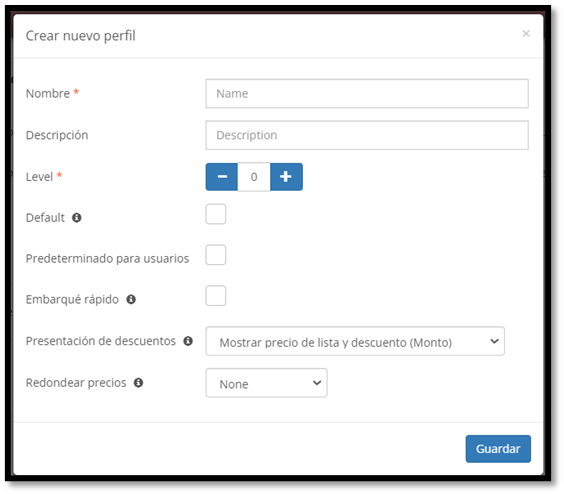
Task: Increase Level with the plus button
Action: tap(286, 177)
